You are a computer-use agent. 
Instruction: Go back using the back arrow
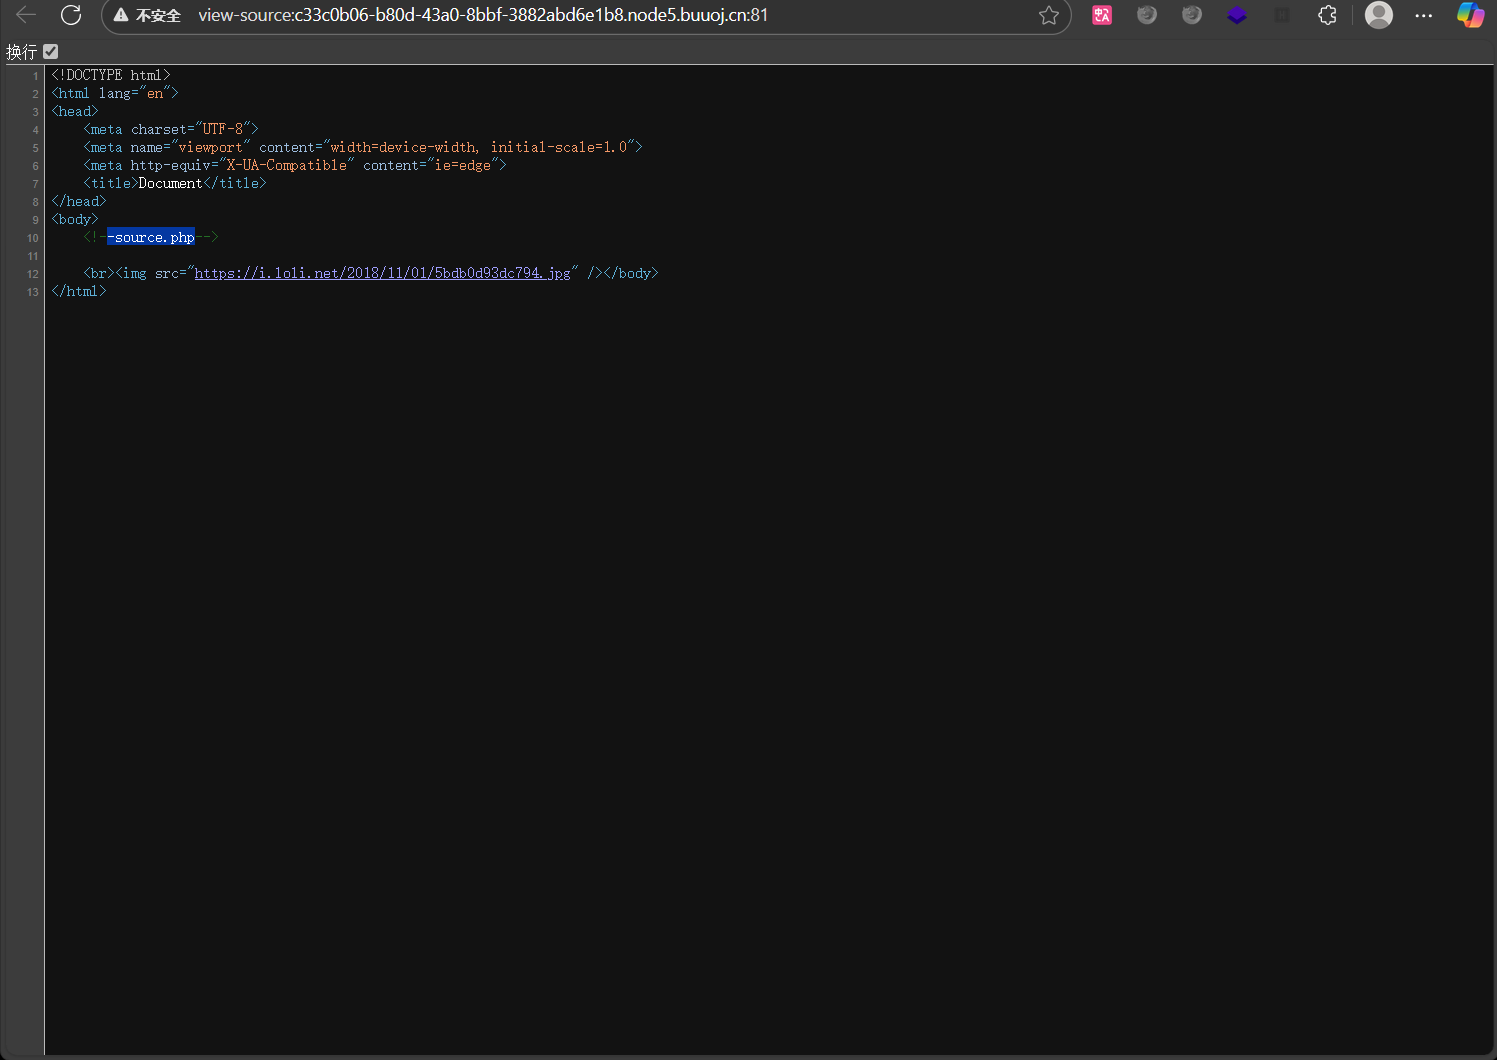click(x=25, y=15)
